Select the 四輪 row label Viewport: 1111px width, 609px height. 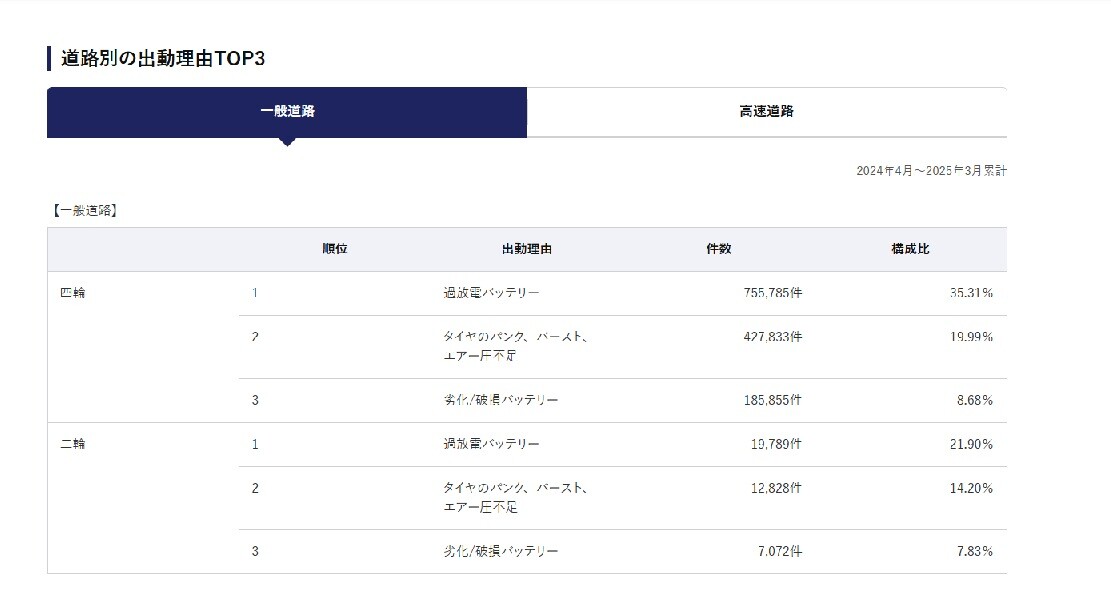(x=73, y=292)
